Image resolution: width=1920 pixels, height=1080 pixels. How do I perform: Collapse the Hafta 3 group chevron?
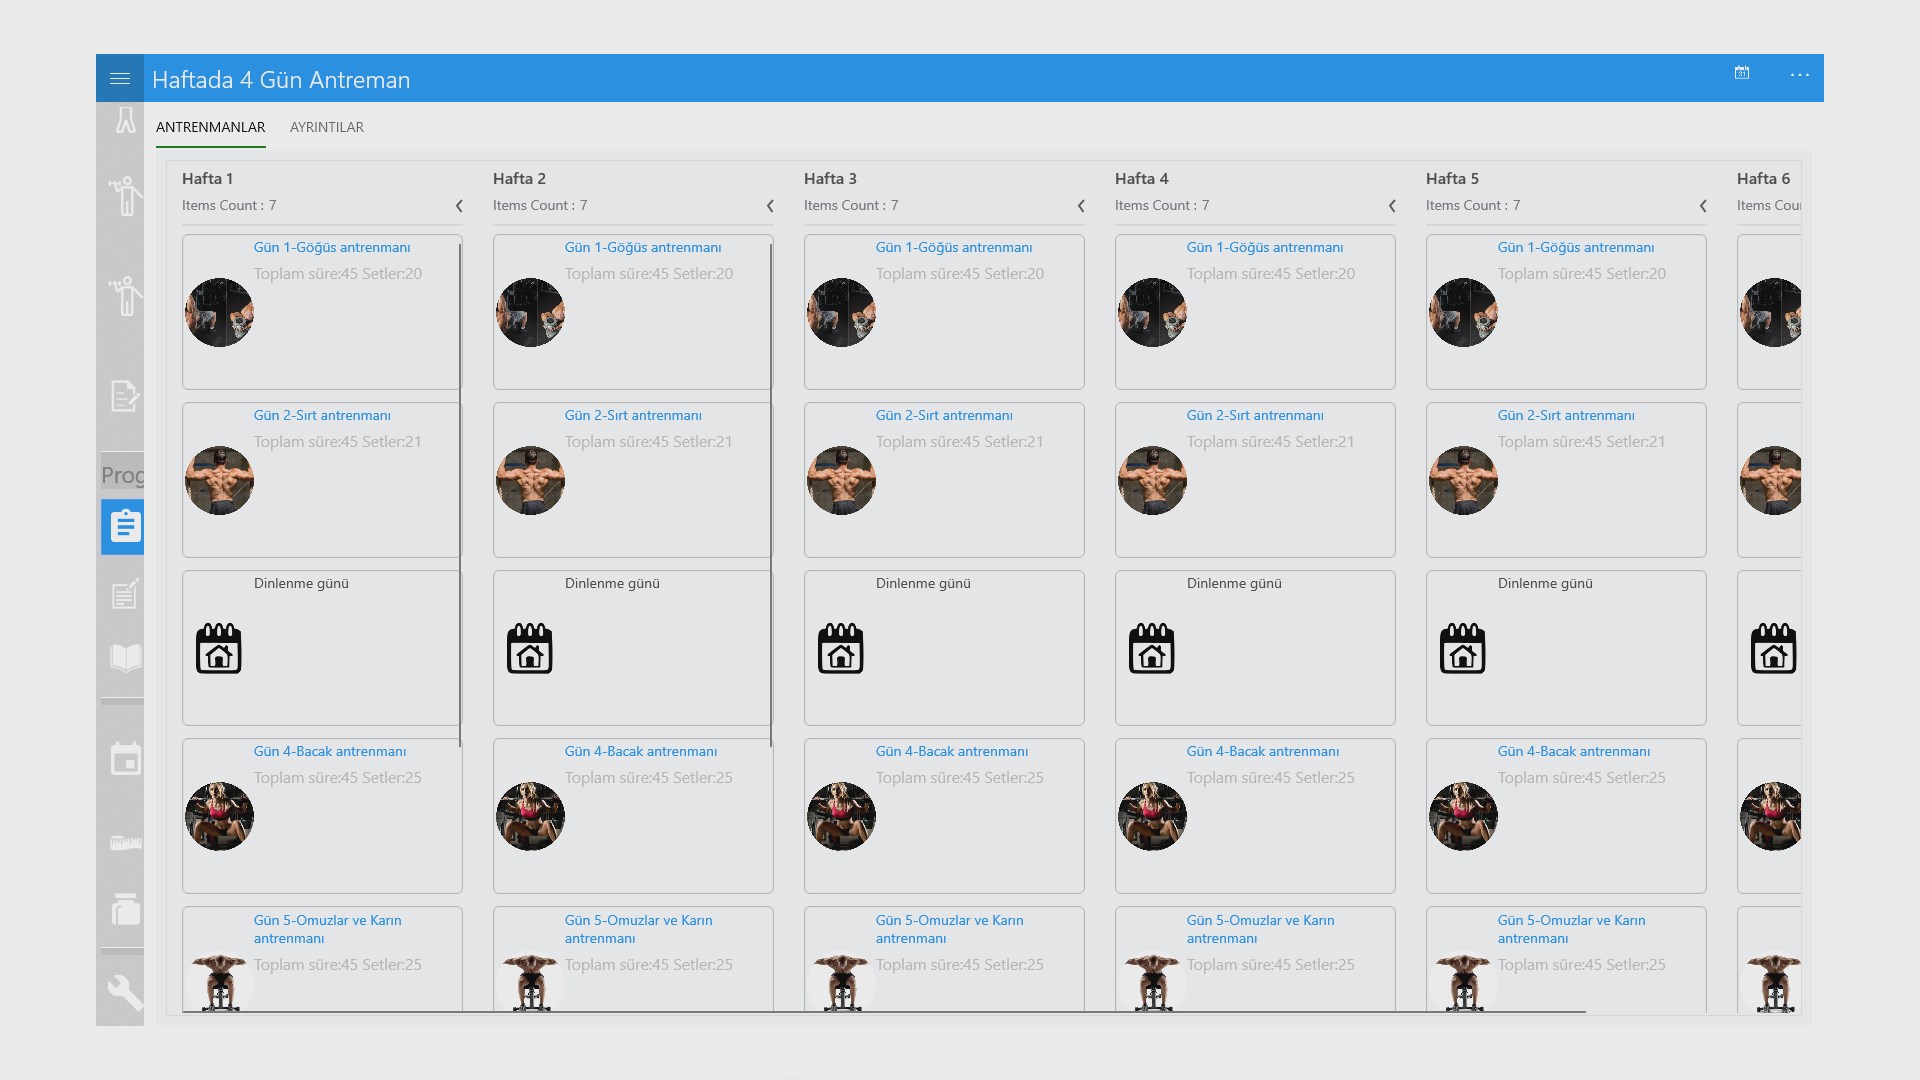click(1081, 206)
